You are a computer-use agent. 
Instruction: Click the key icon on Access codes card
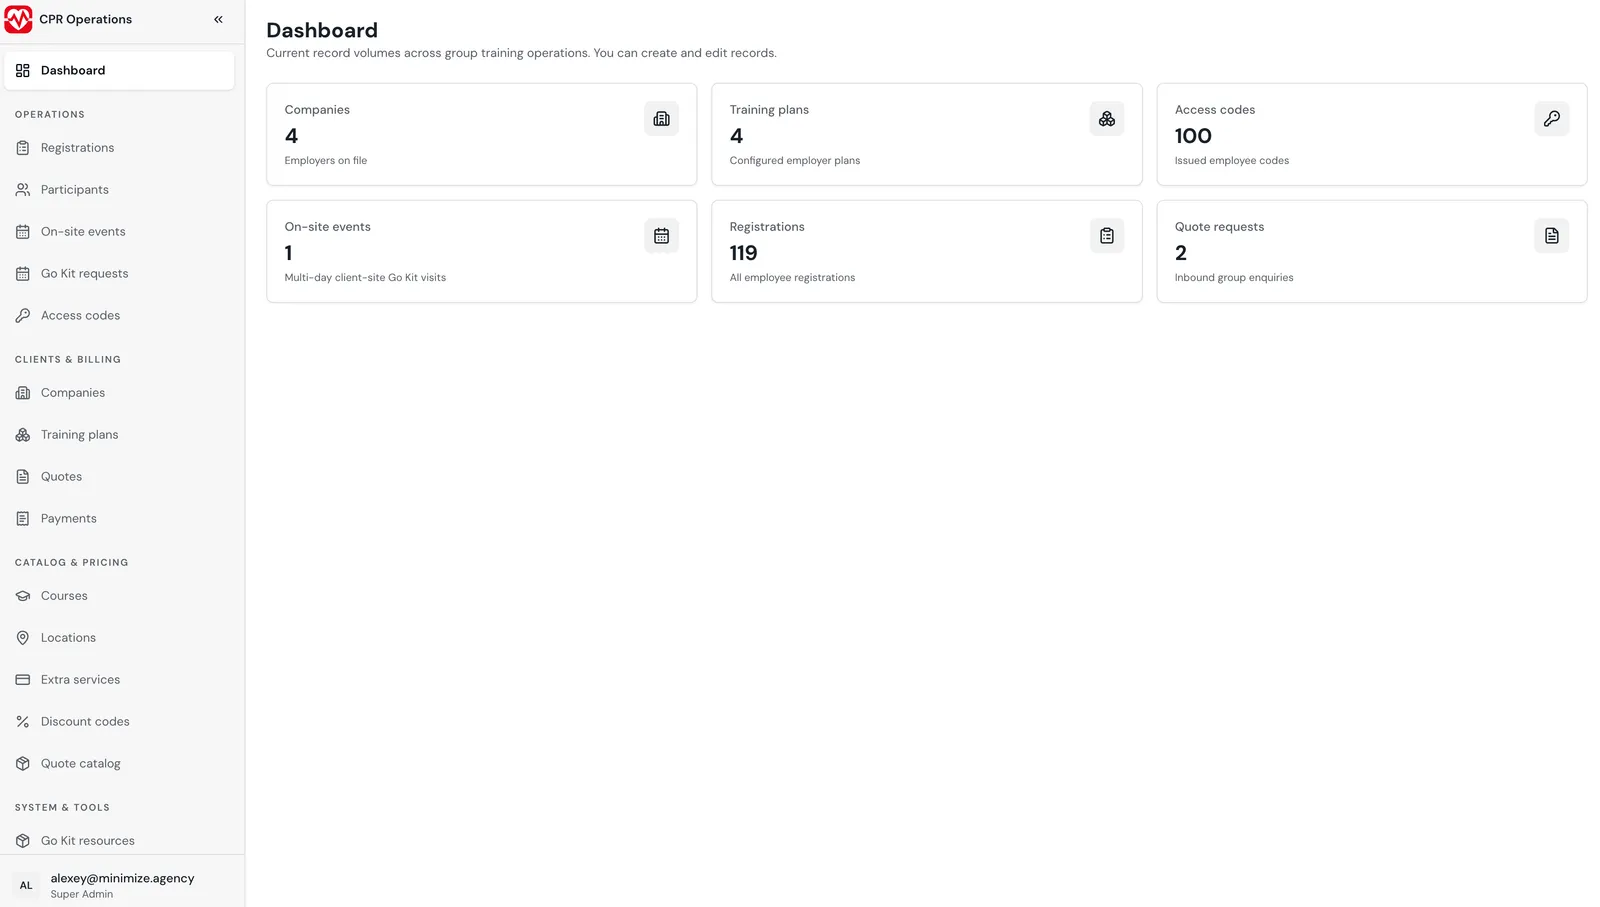pos(1552,119)
